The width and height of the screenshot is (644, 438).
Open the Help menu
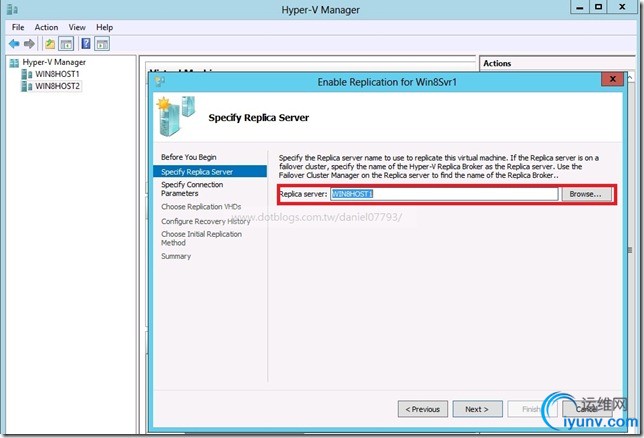tap(105, 28)
